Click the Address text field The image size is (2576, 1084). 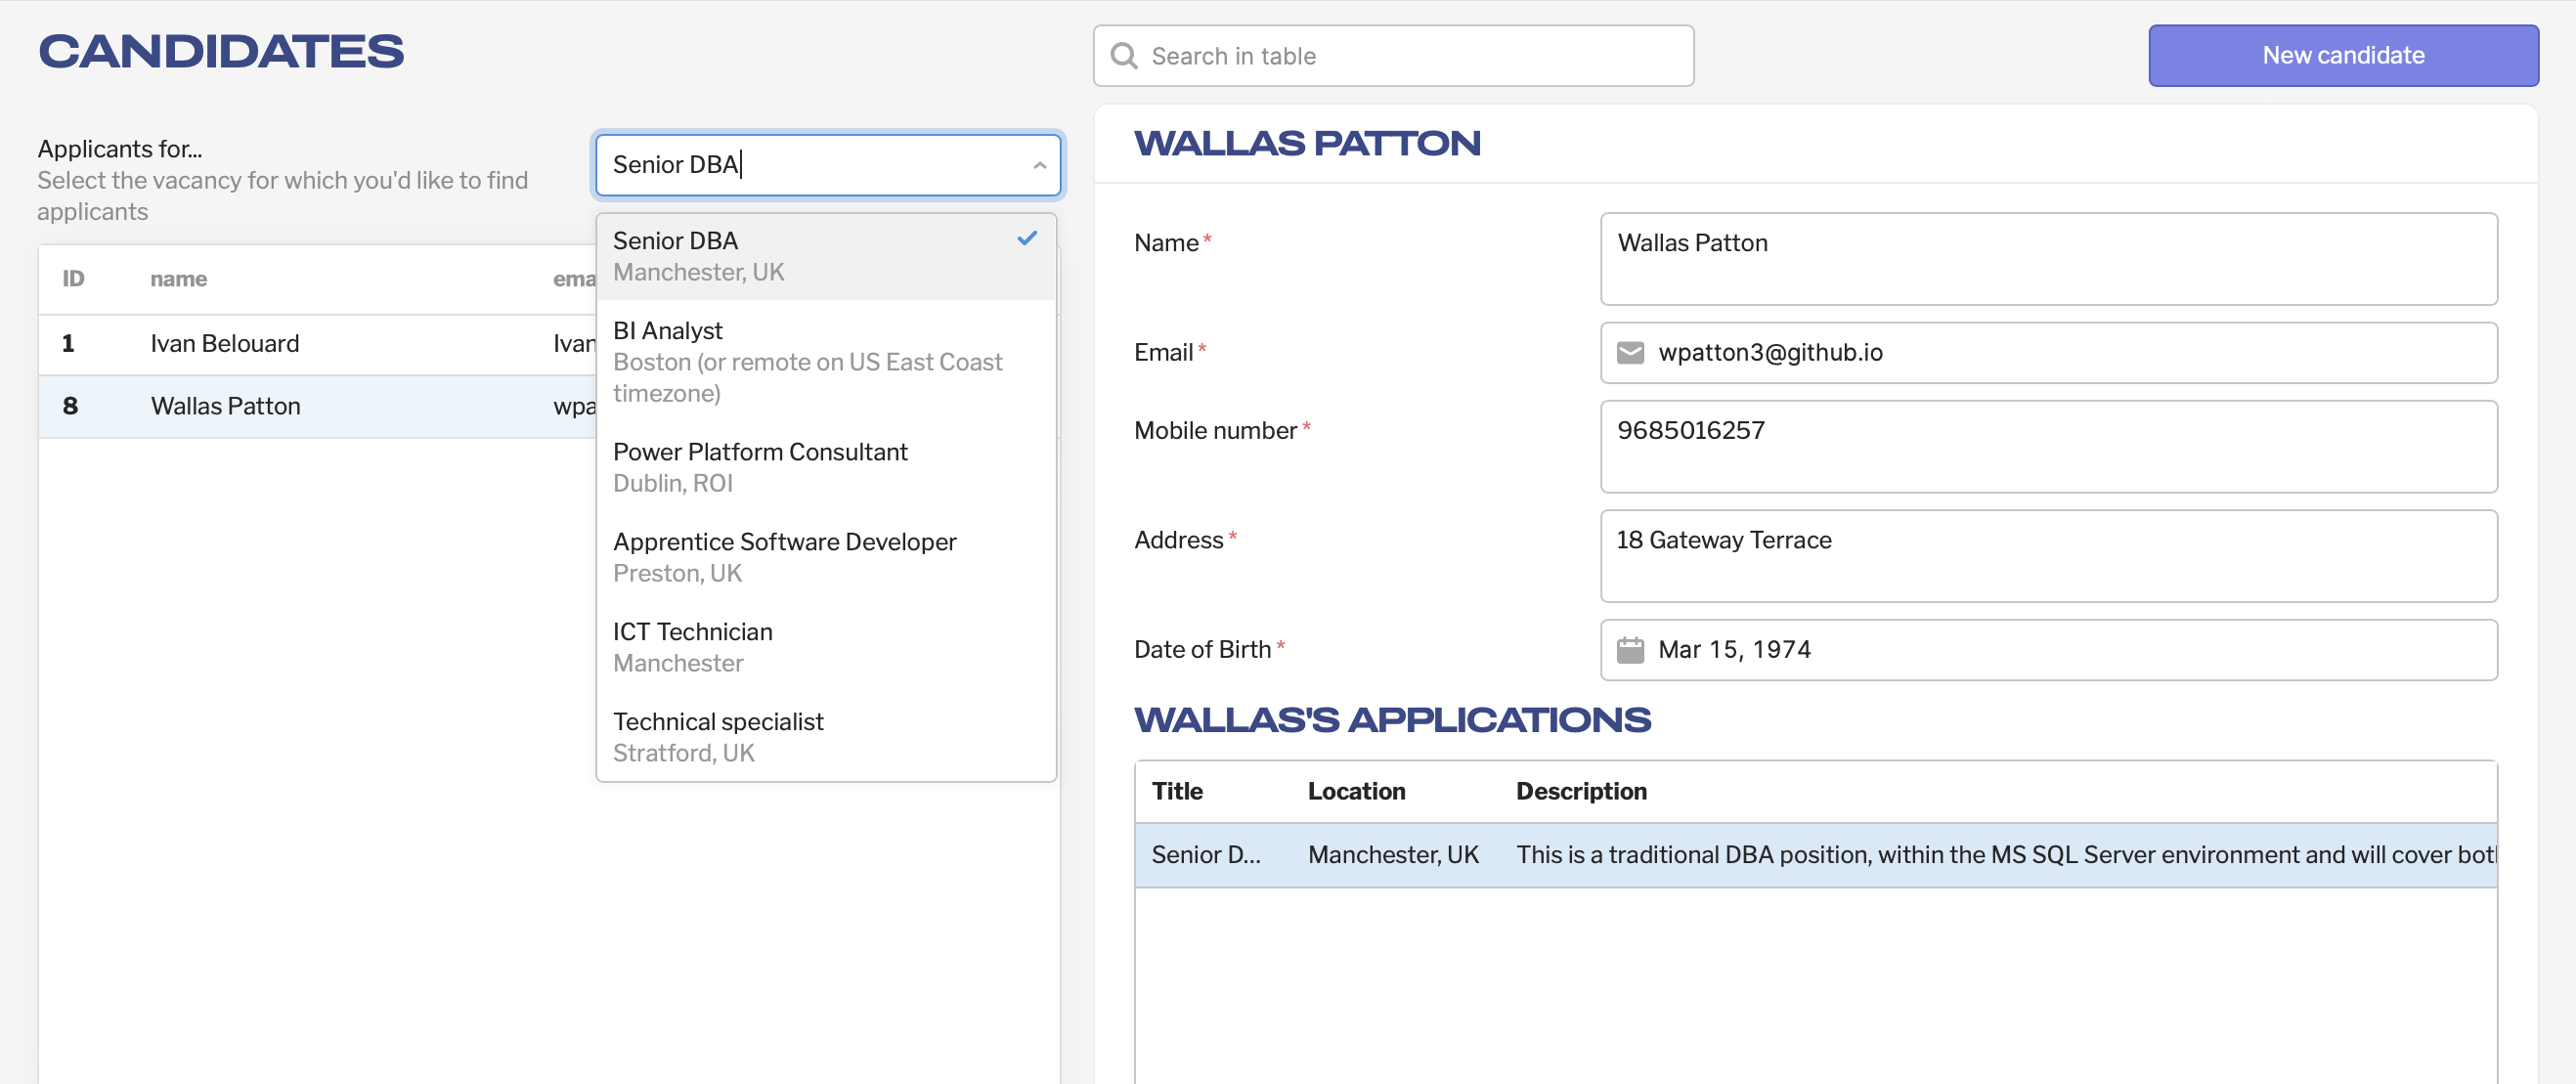[2047, 555]
